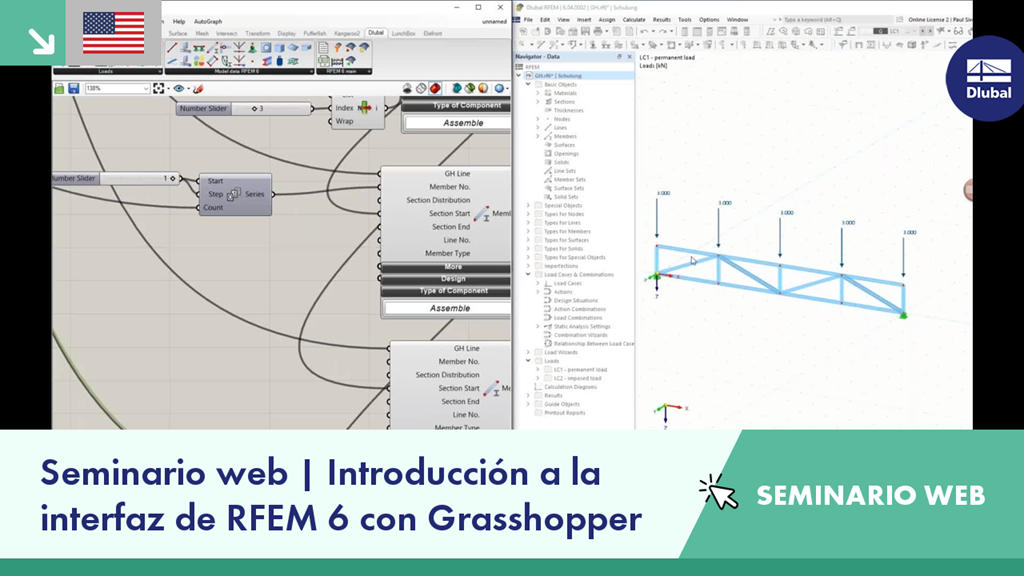The image size is (1024, 576).
Task: Click the binoculars icon in the top RFEM toolbar
Action: pos(959,31)
